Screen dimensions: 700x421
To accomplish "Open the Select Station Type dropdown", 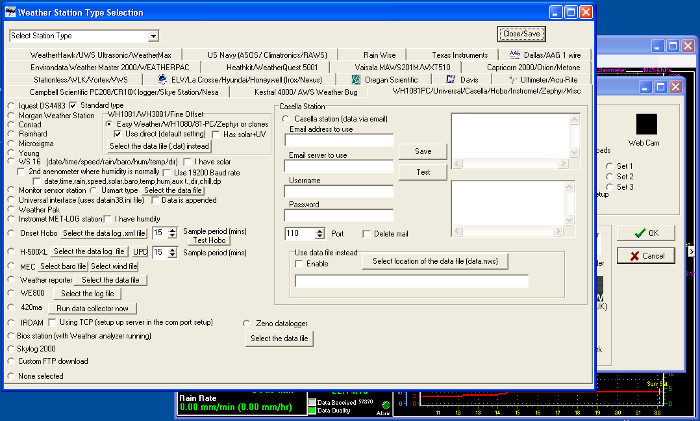I will tap(153, 36).
